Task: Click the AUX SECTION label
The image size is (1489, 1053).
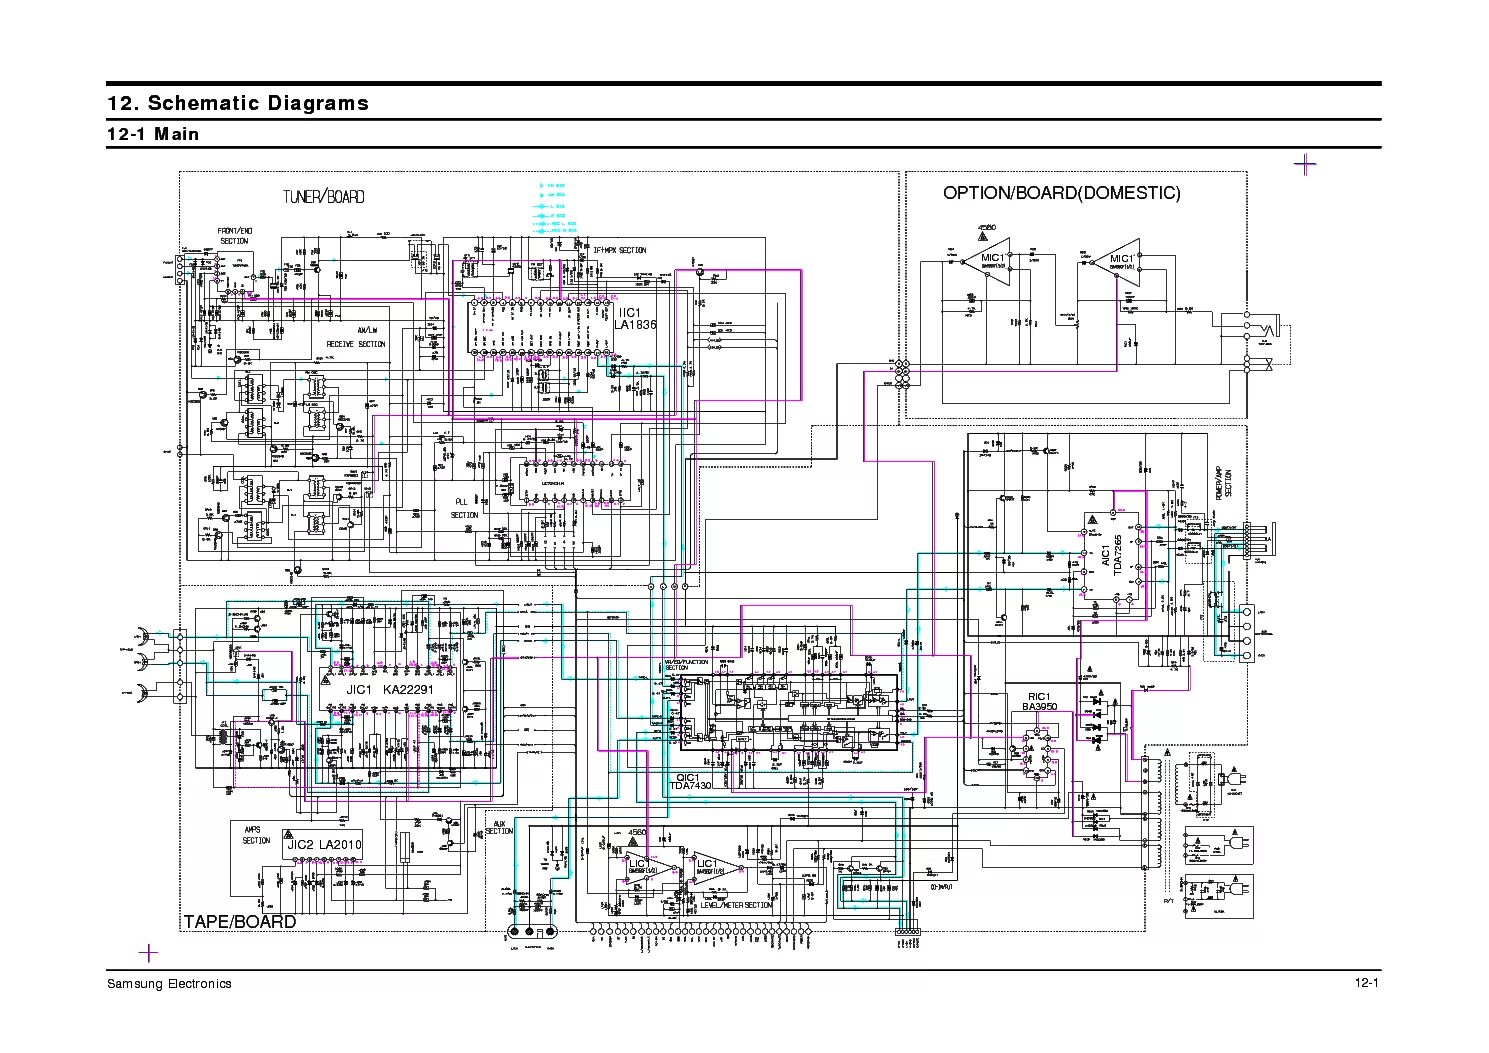Action: coord(498,827)
